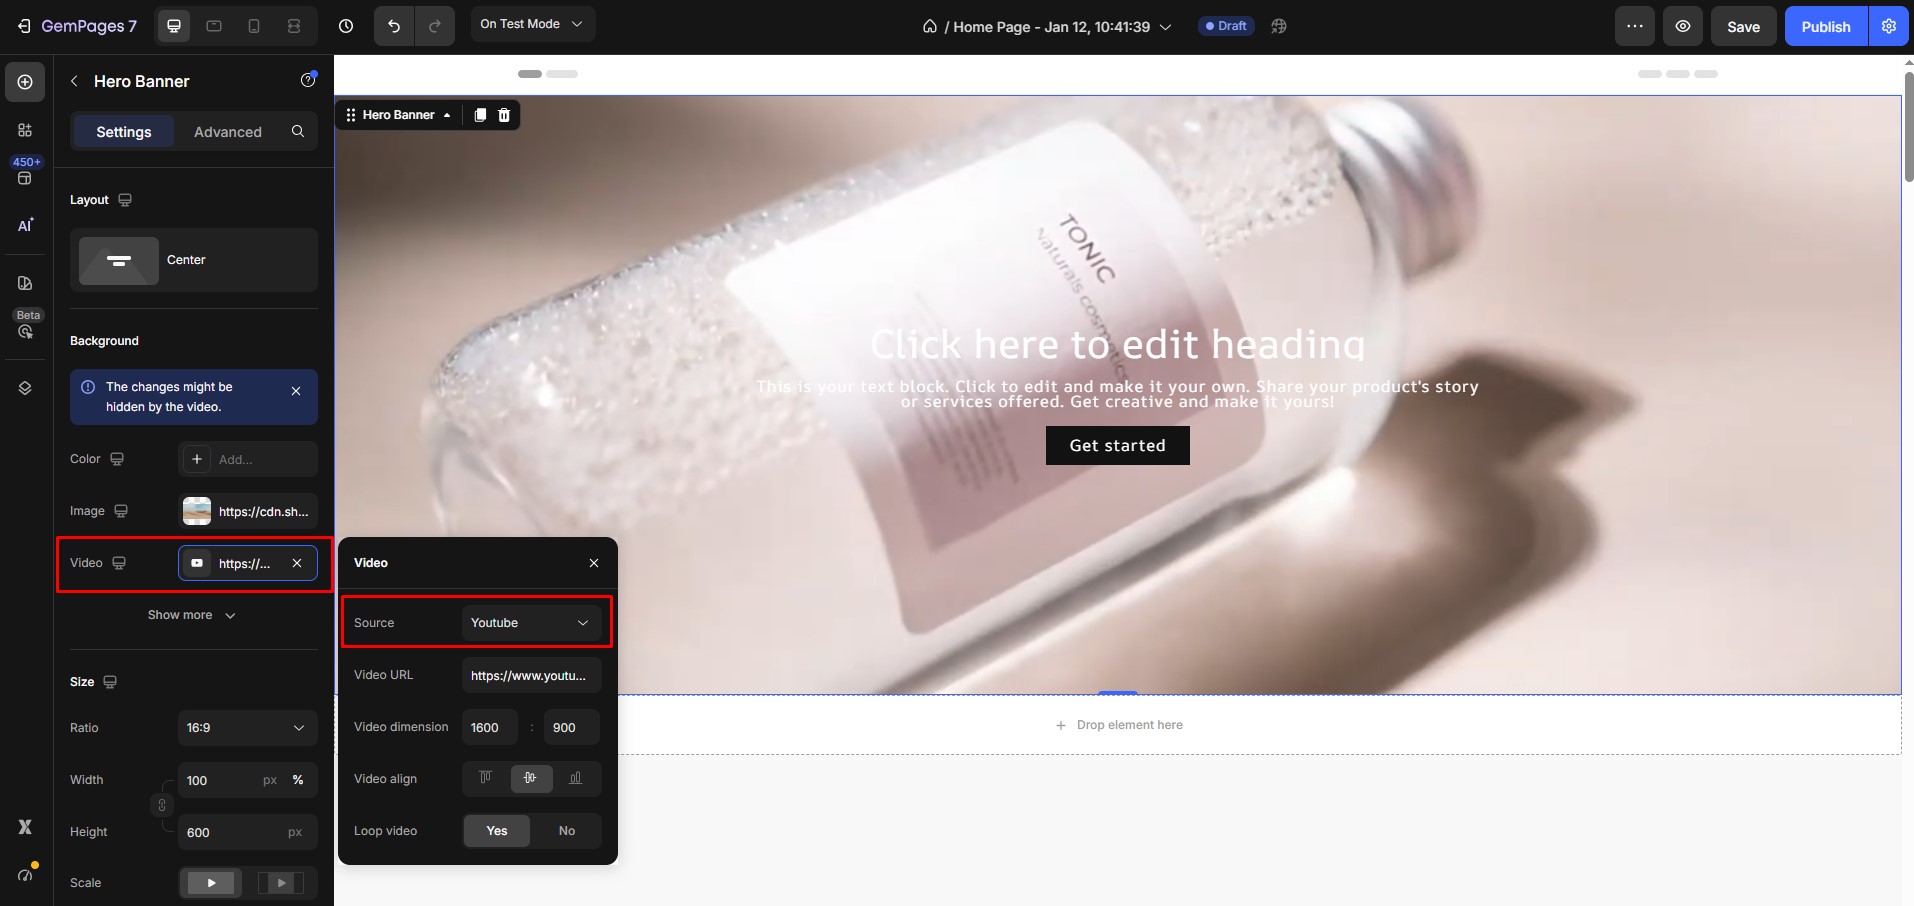The width and height of the screenshot is (1914, 906).
Task: Switch to the Settings tab
Action: coord(124,132)
